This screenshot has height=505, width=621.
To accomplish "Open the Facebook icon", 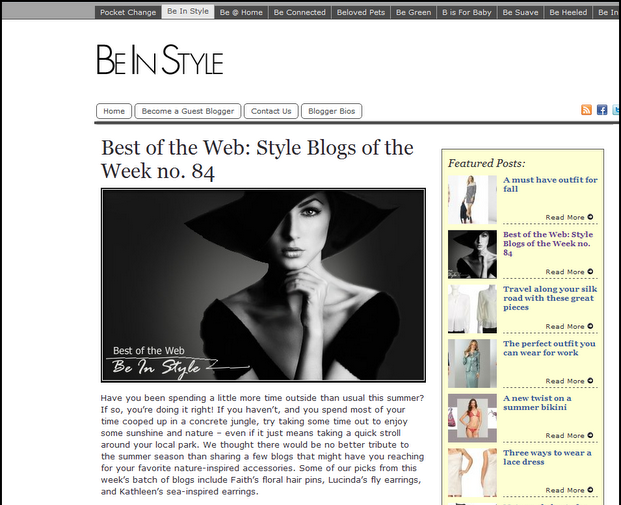I will coord(602,110).
